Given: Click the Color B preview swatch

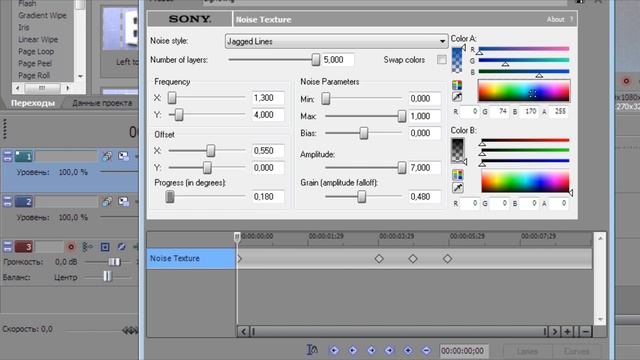Looking at the screenshot, I should click(x=458, y=151).
